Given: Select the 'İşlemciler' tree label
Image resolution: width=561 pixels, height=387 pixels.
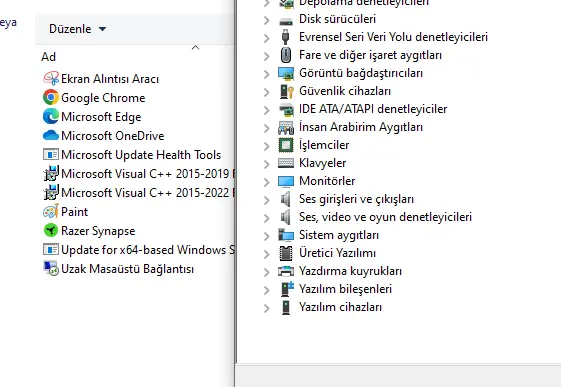Looking at the screenshot, I should tap(324, 145).
